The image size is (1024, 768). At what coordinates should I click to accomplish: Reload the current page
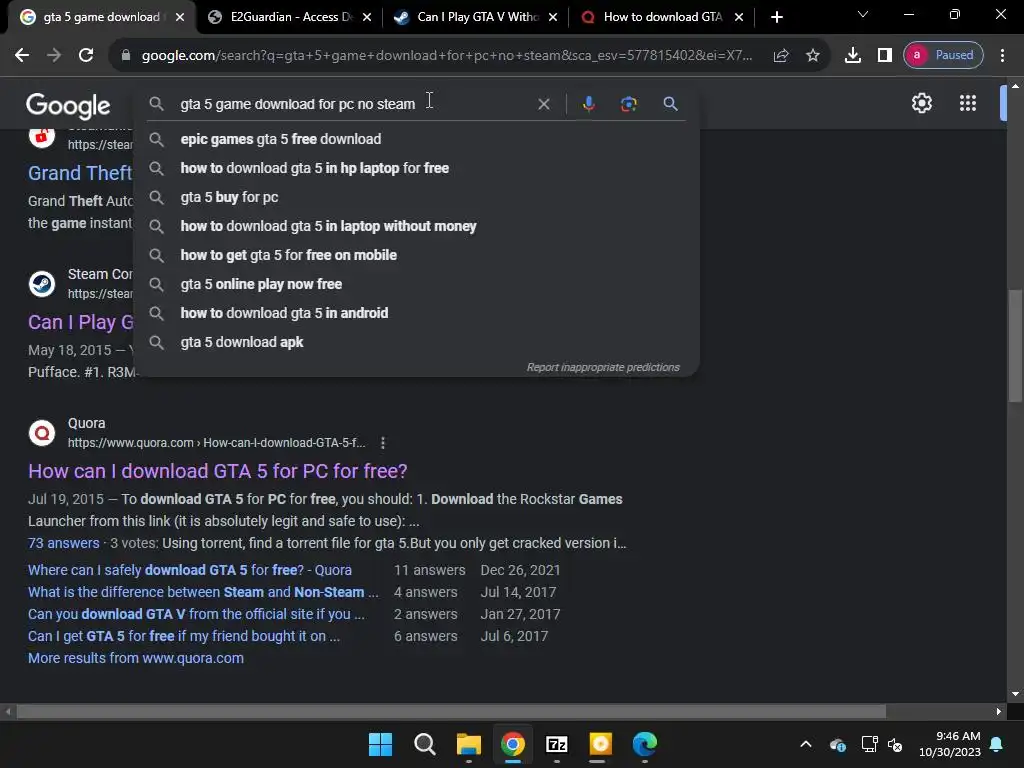tap(86, 56)
